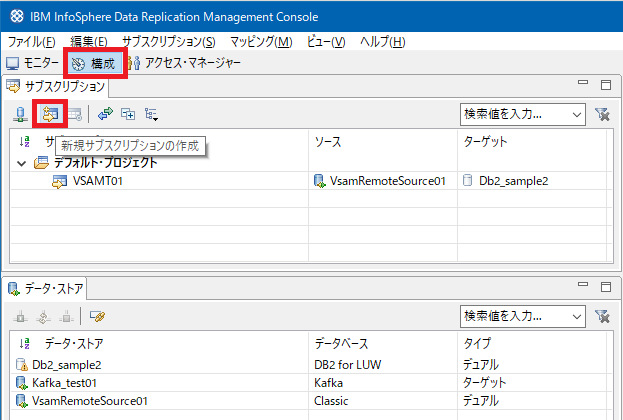The image size is (623, 420).
Task: Click the Classic database cell
Action: (331, 401)
